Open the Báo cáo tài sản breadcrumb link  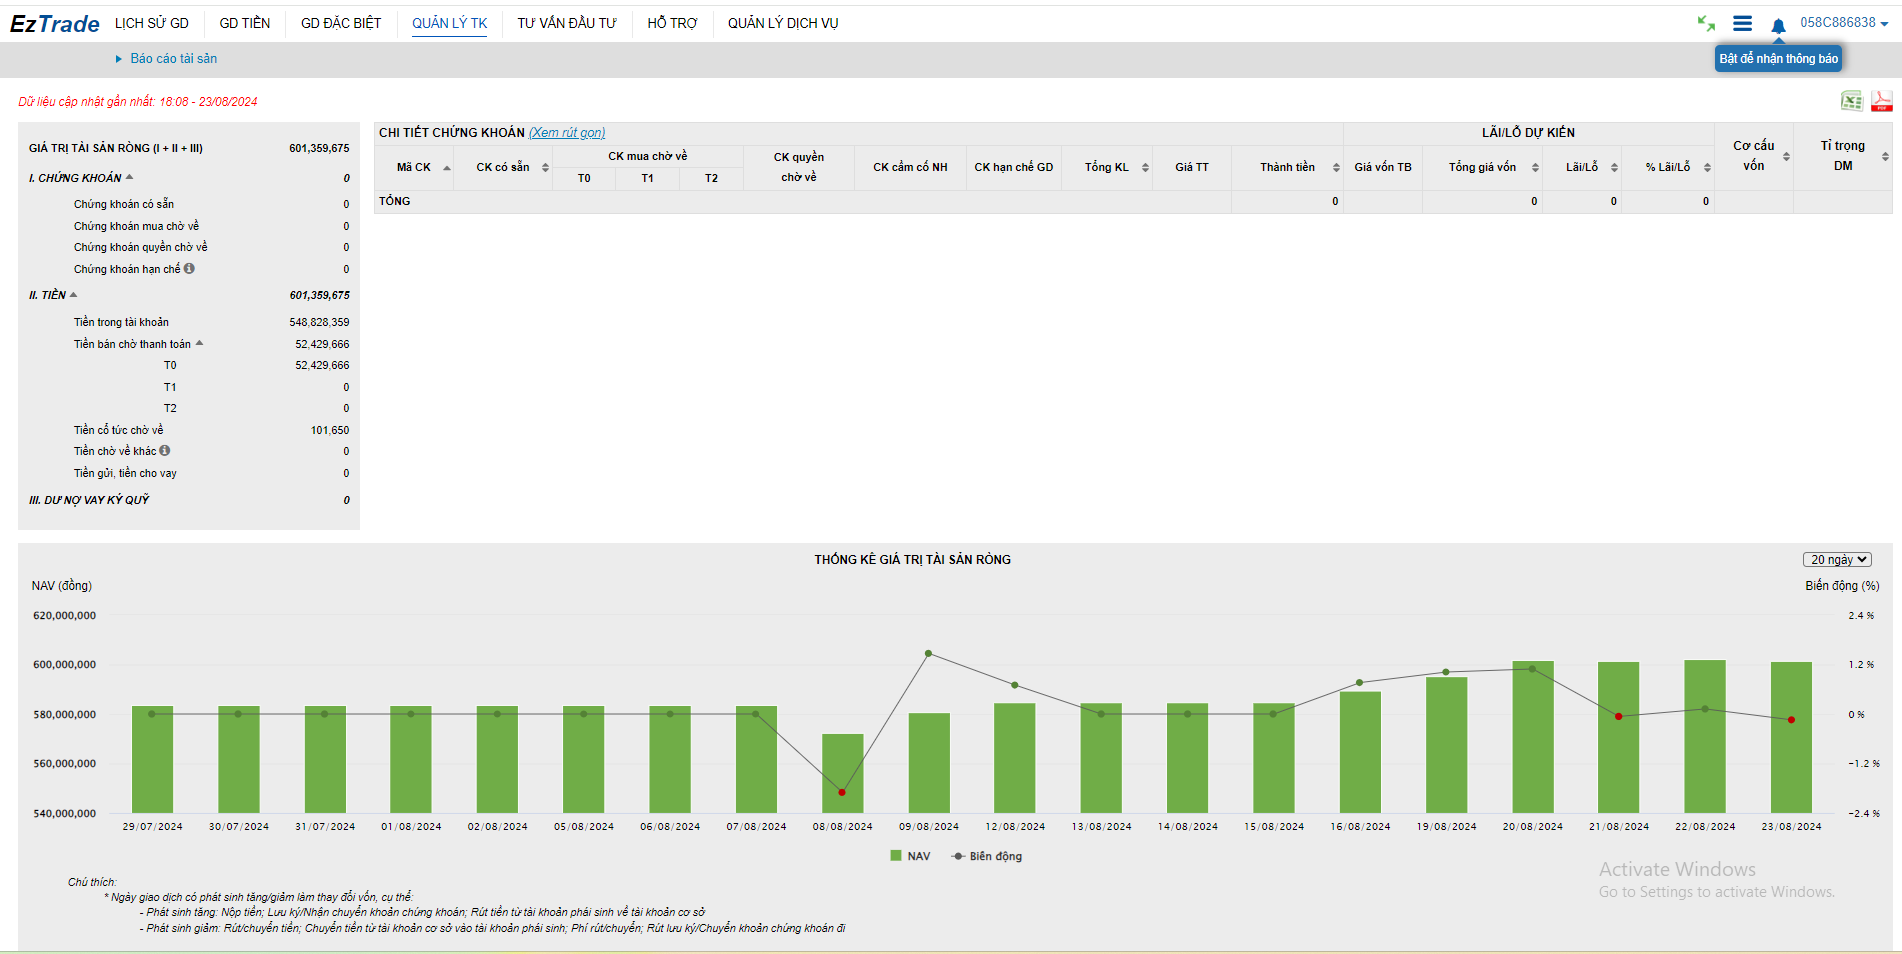[x=174, y=59]
